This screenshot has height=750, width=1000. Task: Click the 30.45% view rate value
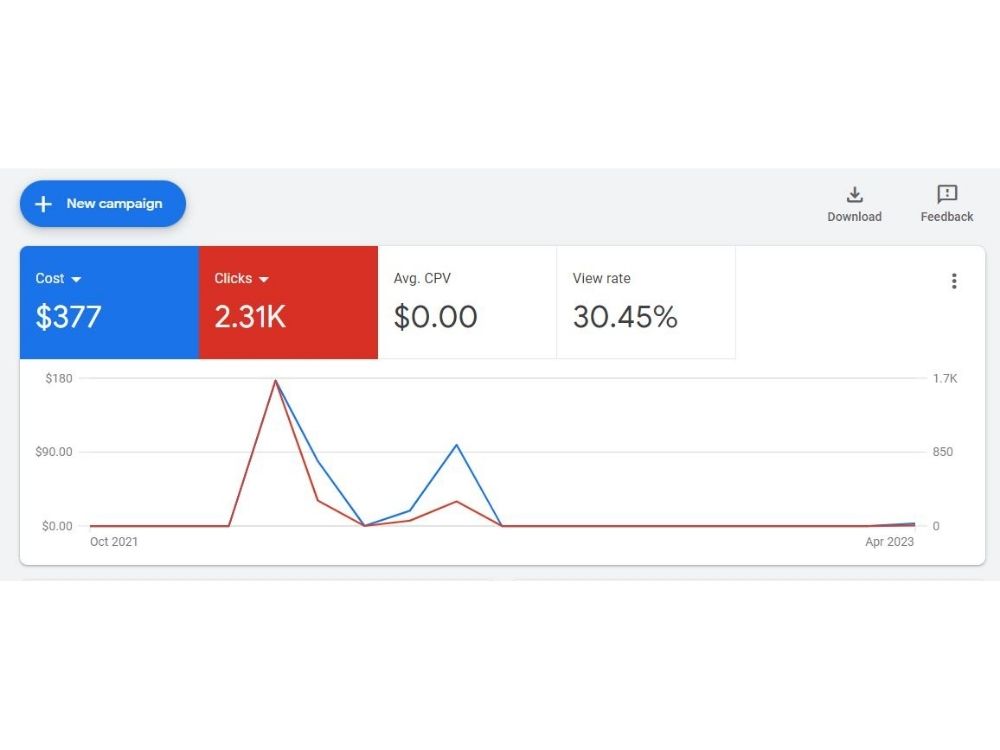625,317
